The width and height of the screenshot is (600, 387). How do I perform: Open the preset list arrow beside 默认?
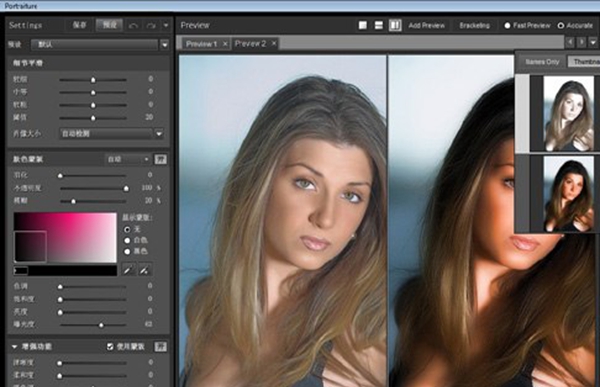[165, 44]
